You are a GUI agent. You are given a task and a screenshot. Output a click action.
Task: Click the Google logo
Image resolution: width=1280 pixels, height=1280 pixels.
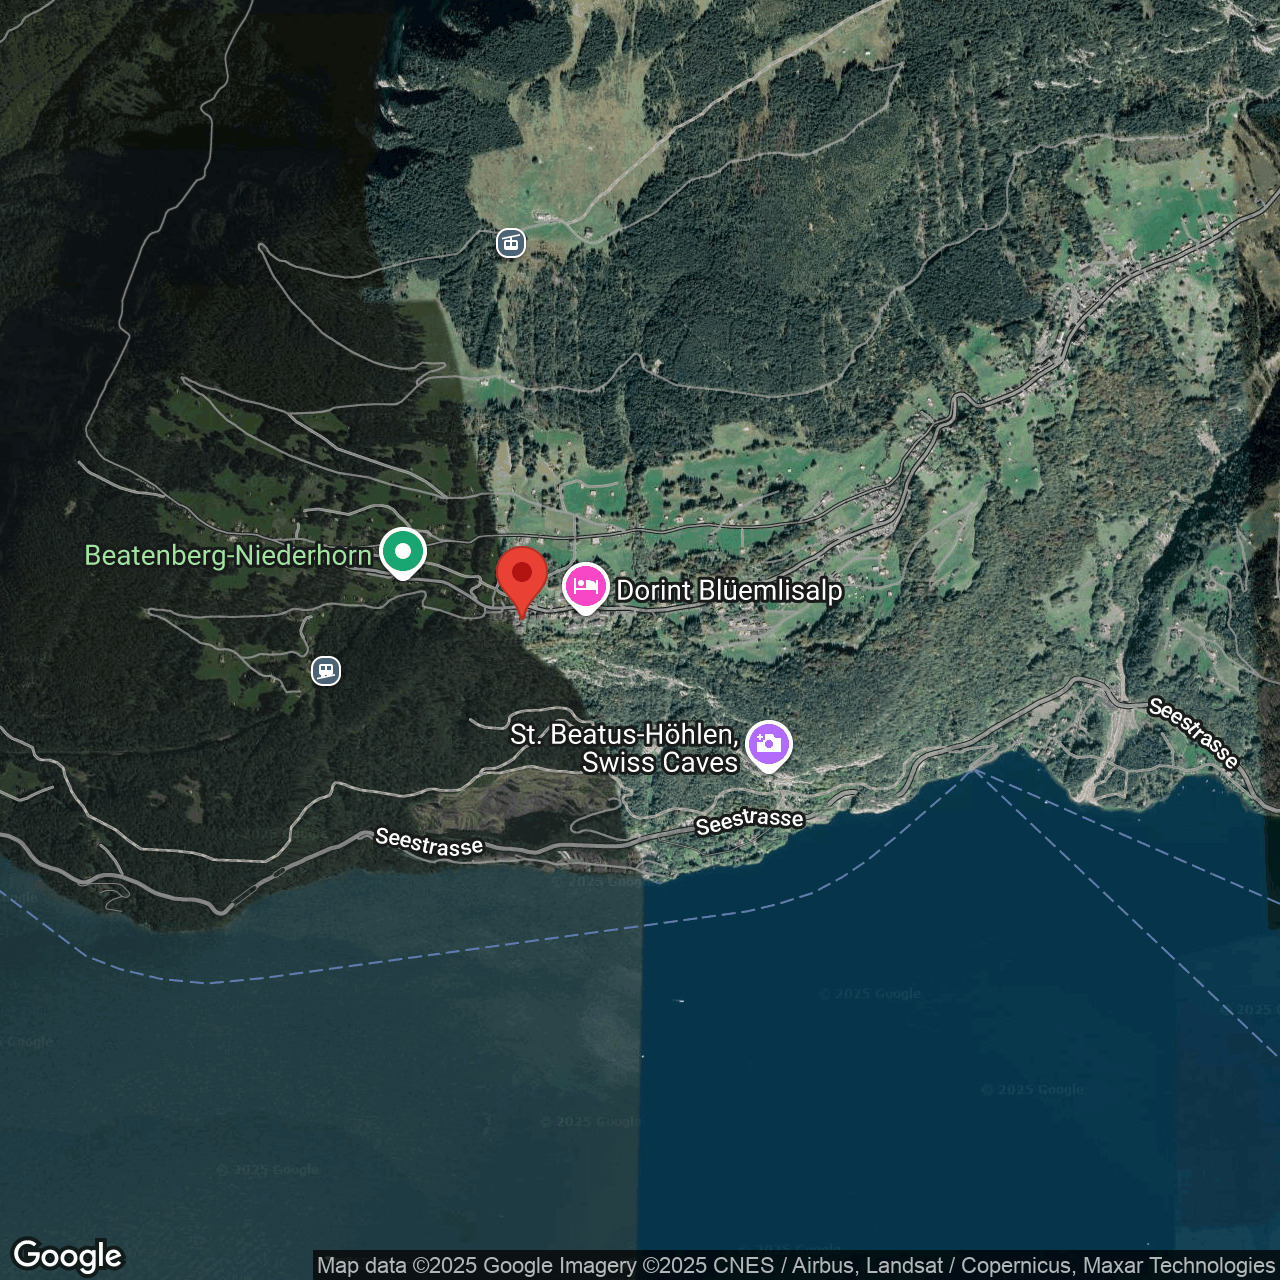[67, 1256]
